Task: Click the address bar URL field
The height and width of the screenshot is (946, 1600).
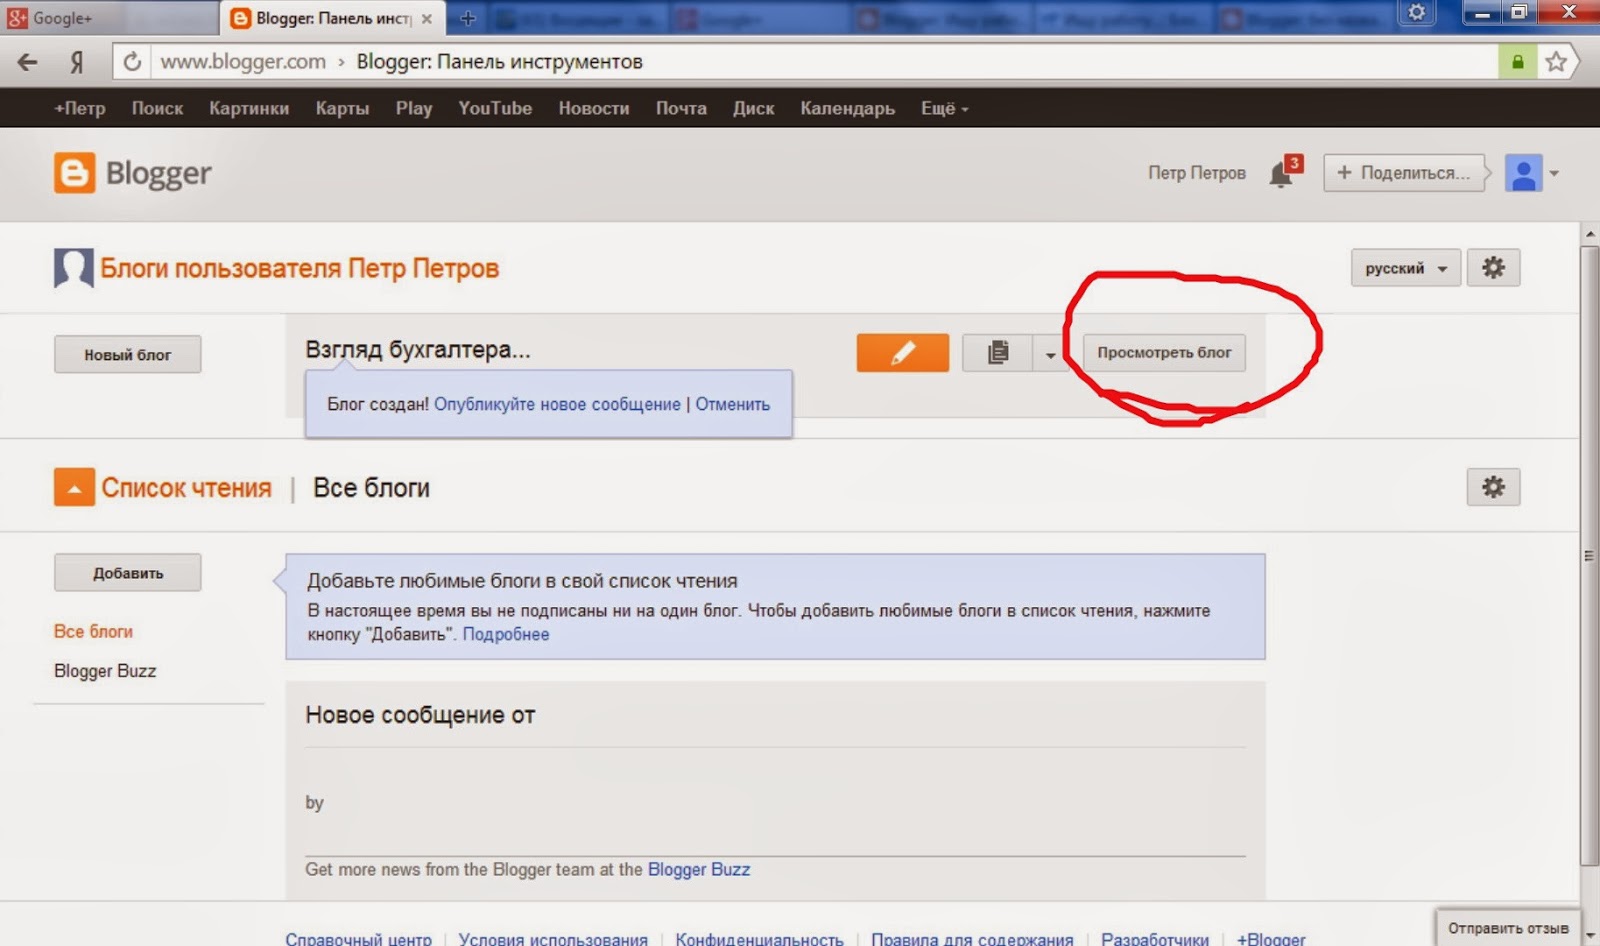Action: (825, 62)
